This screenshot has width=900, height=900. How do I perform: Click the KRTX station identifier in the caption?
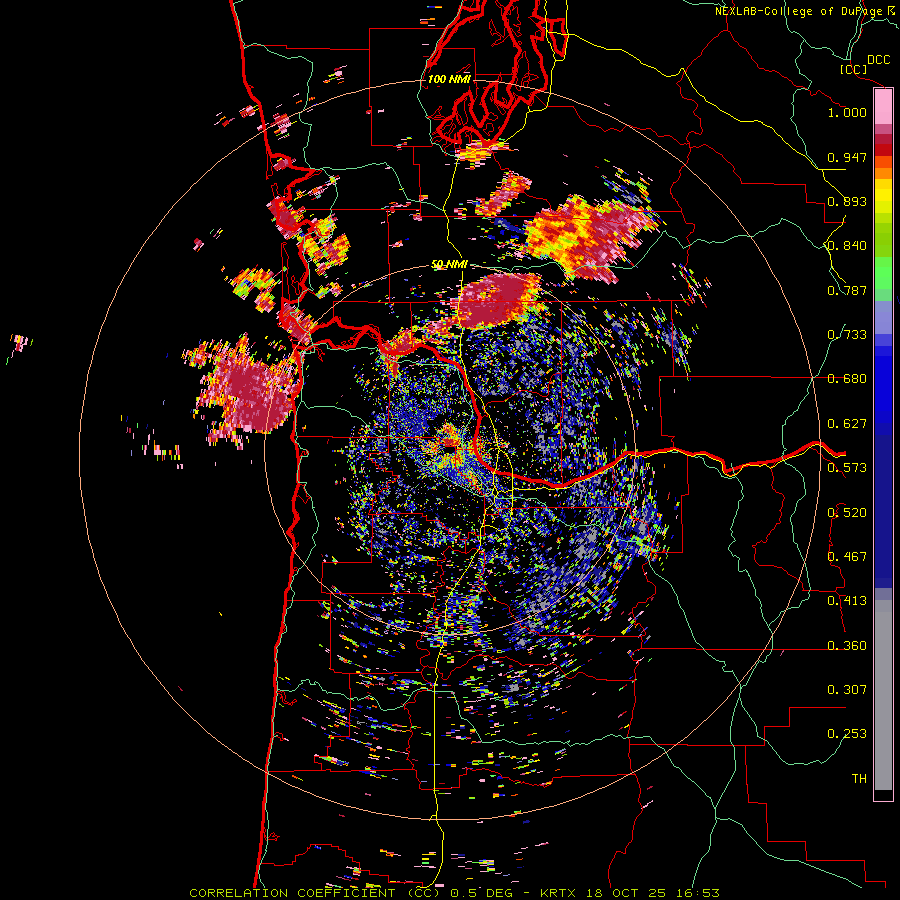[x=558, y=893]
